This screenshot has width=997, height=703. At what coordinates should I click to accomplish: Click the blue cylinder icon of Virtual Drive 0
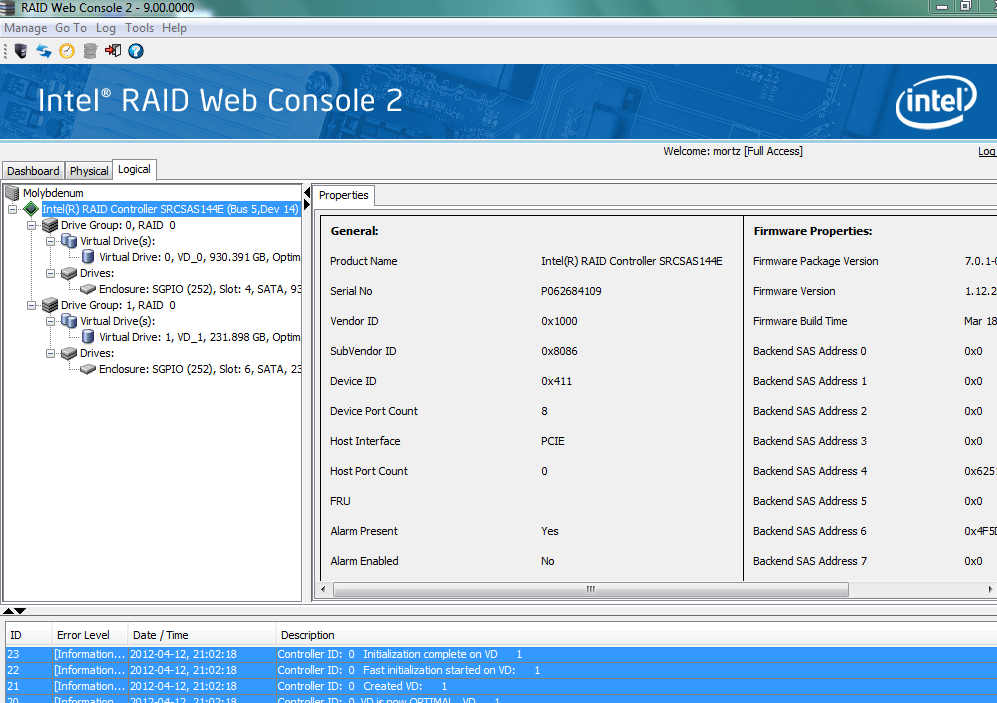click(88, 257)
